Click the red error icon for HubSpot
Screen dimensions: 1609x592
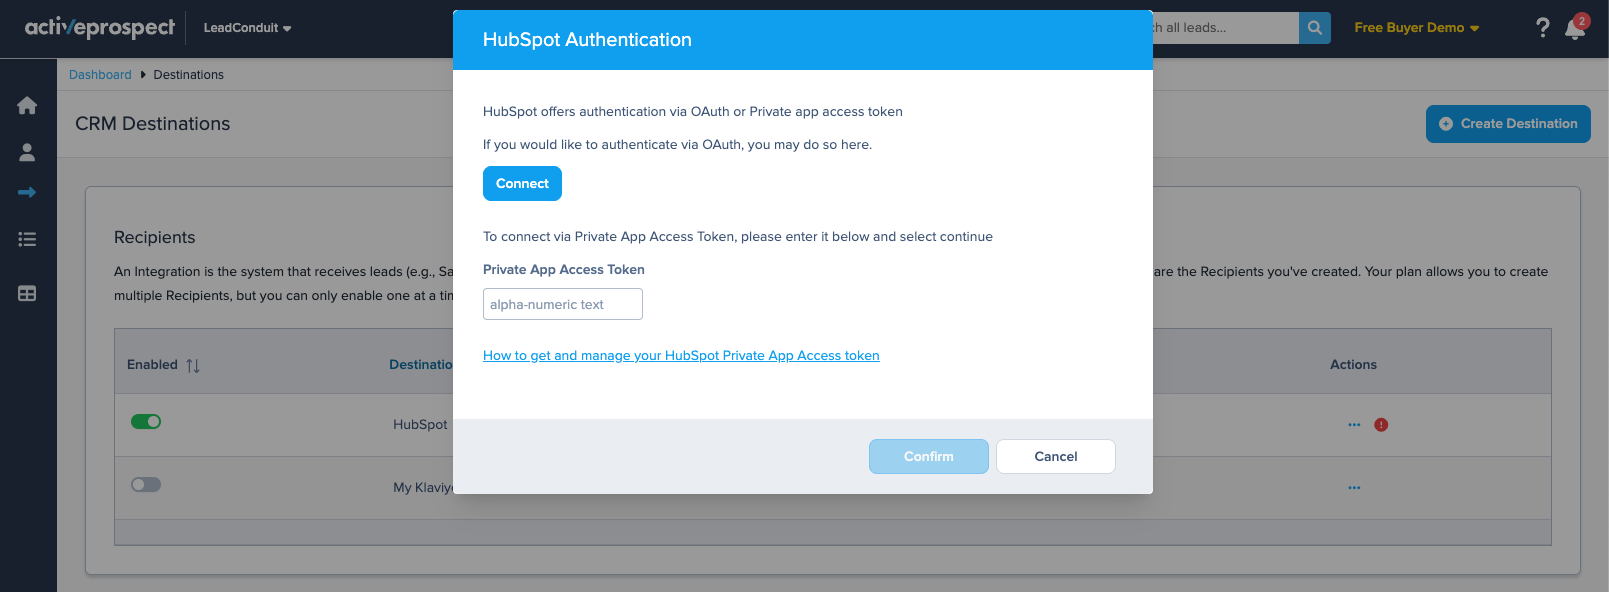point(1381,425)
